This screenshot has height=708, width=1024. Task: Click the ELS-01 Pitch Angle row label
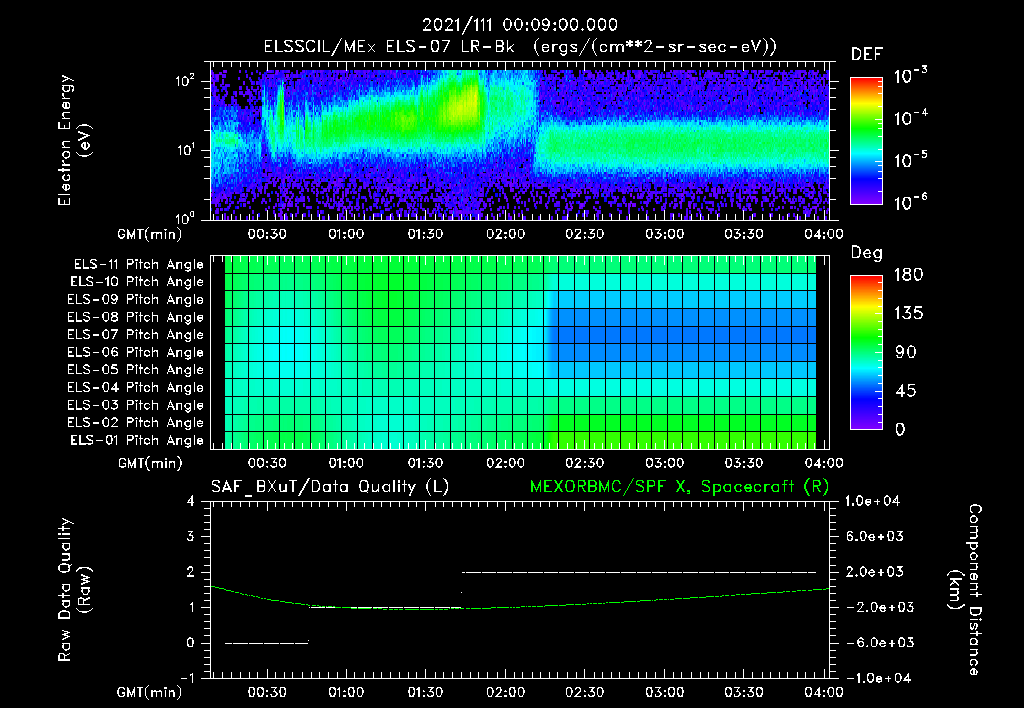coord(137,440)
